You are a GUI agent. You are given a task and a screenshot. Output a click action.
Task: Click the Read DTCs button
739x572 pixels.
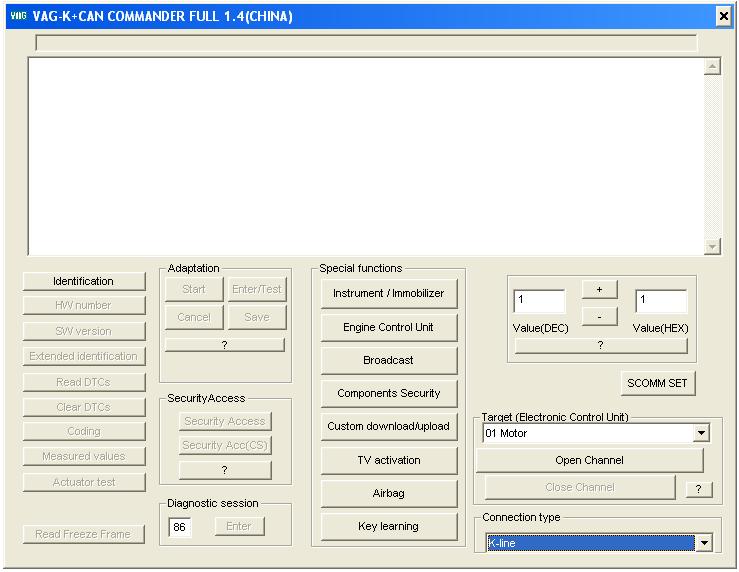[84, 382]
